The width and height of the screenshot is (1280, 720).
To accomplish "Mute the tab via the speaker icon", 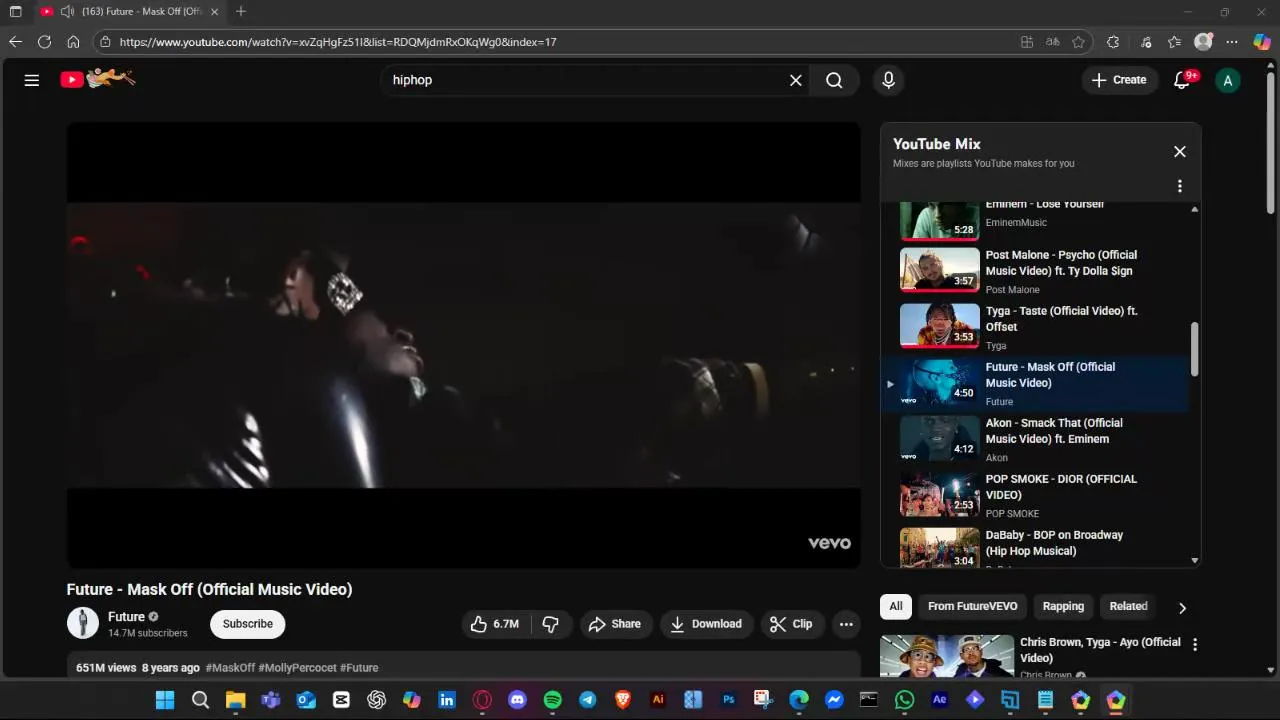I will [x=67, y=11].
